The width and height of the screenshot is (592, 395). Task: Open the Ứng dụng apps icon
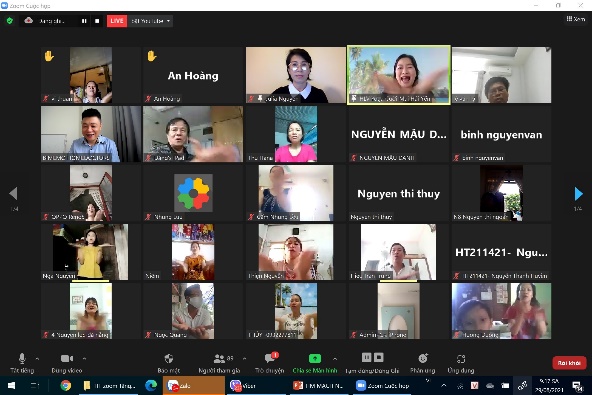pos(461,358)
